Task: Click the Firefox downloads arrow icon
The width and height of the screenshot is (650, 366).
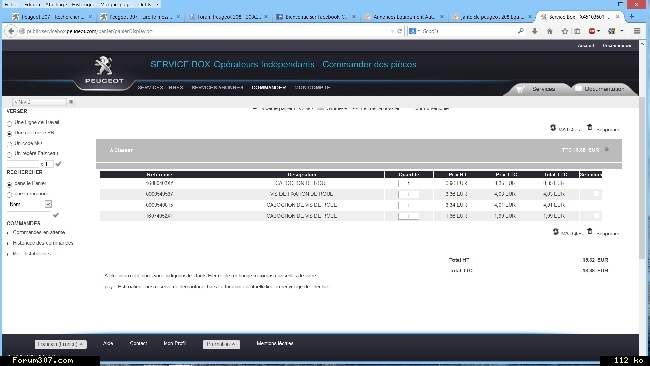Action: point(535,31)
